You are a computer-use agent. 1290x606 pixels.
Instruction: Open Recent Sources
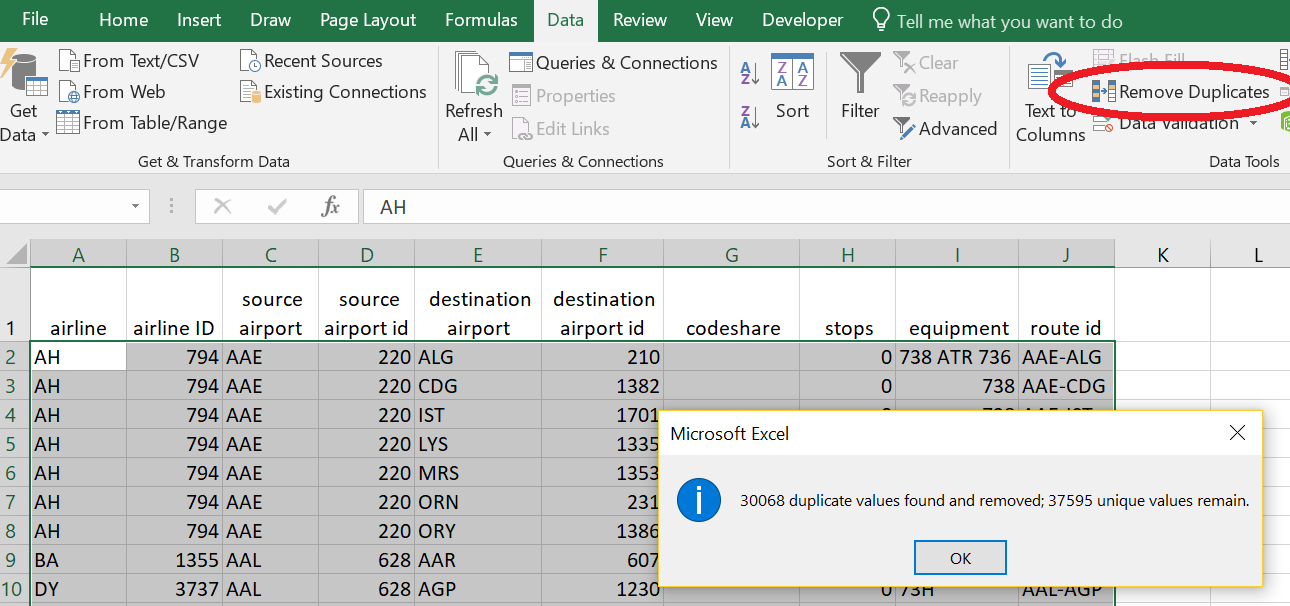[311, 61]
